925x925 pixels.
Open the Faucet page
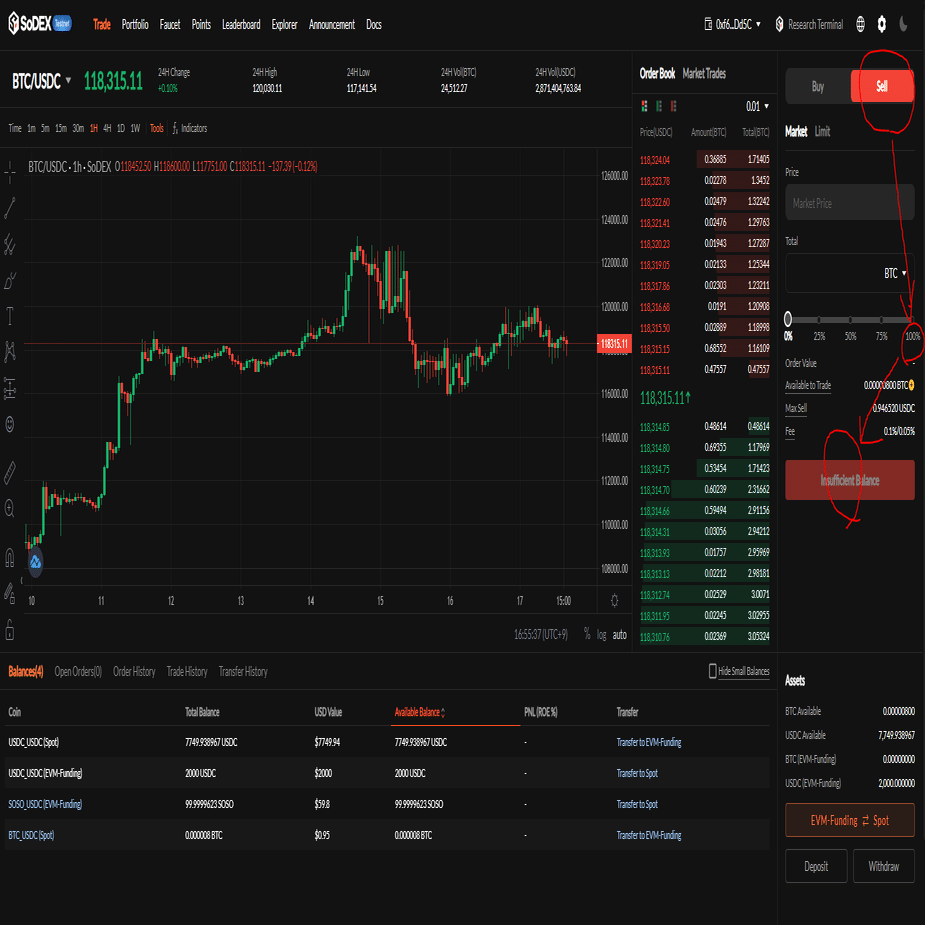point(170,24)
